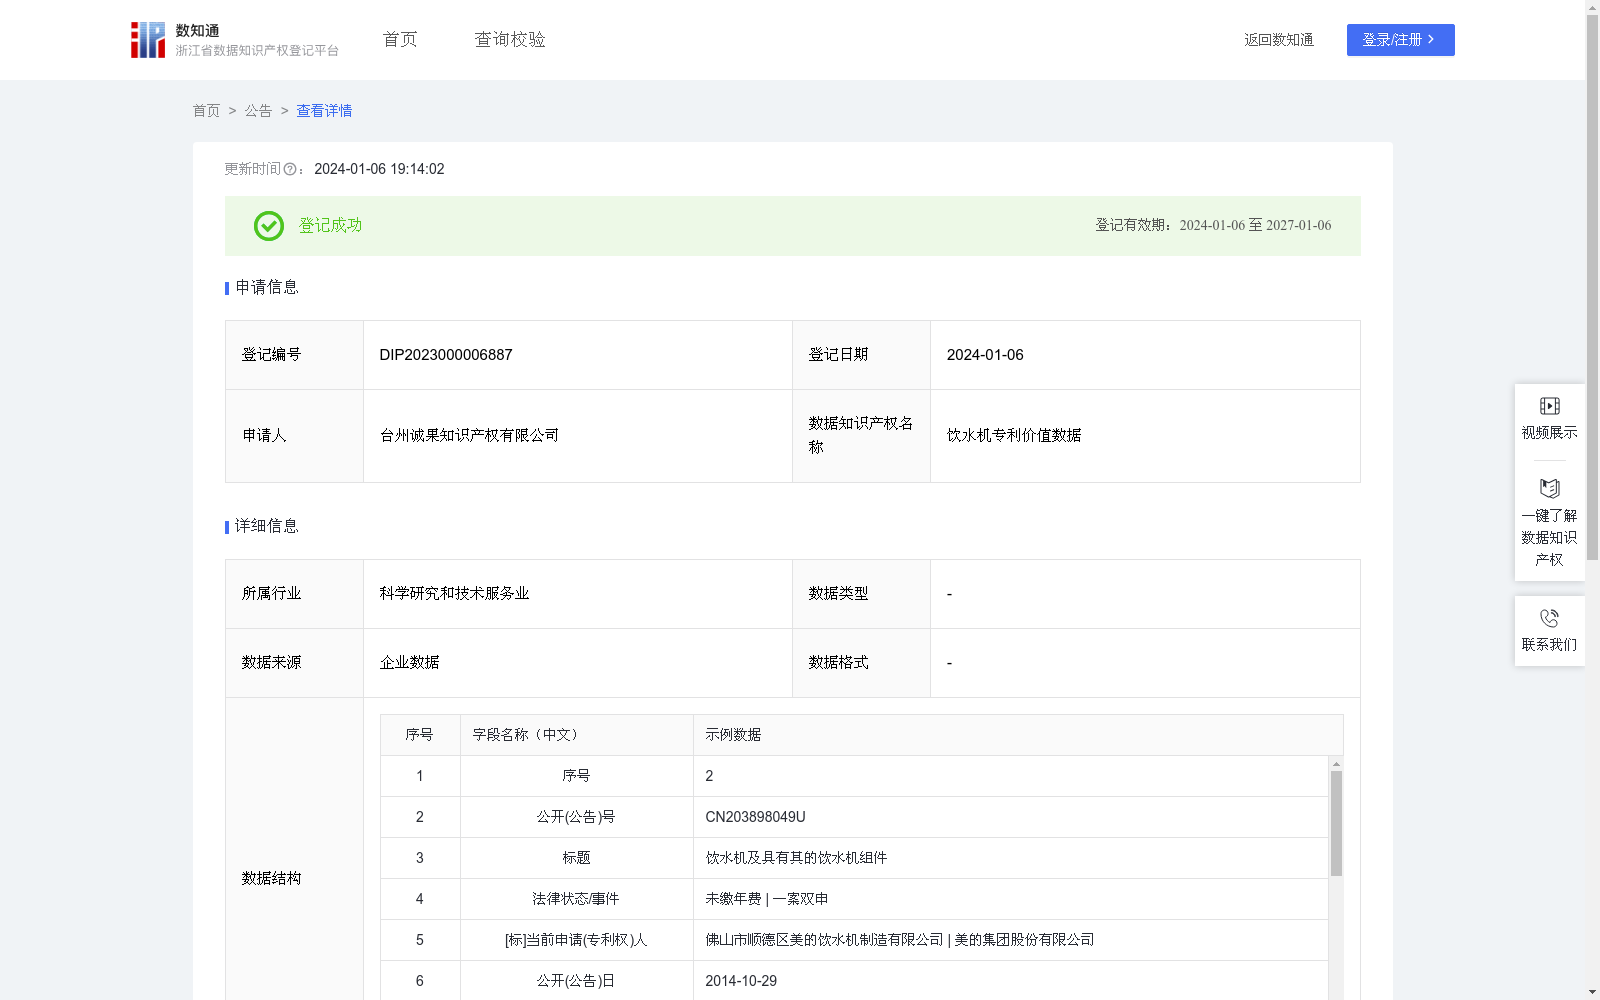Go to 首页 in the breadcrumb
1600x1000 pixels.
(x=206, y=111)
